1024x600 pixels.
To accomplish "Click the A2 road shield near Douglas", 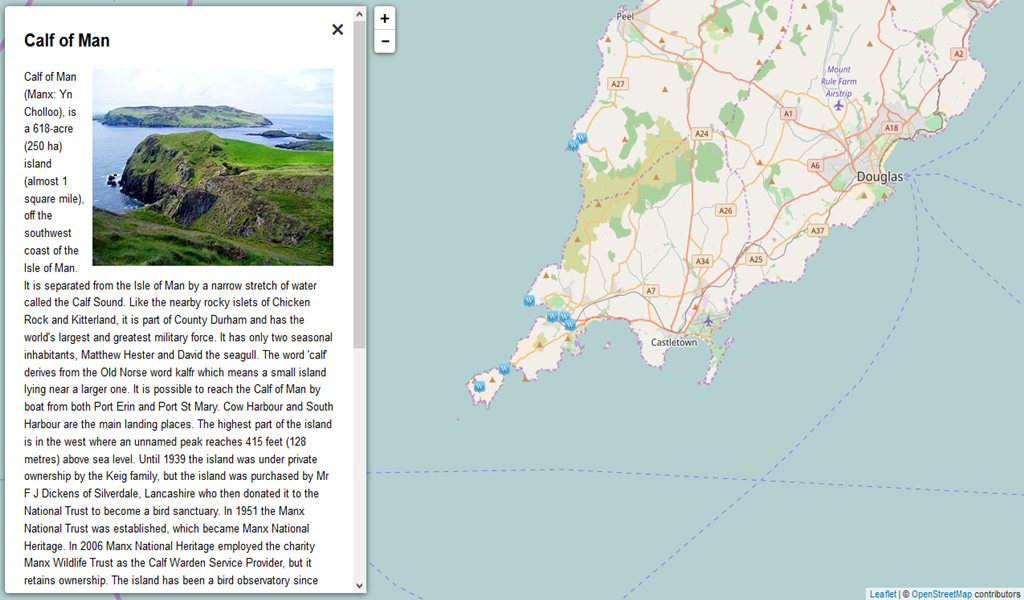I will pyautogui.click(x=958, y=54).
